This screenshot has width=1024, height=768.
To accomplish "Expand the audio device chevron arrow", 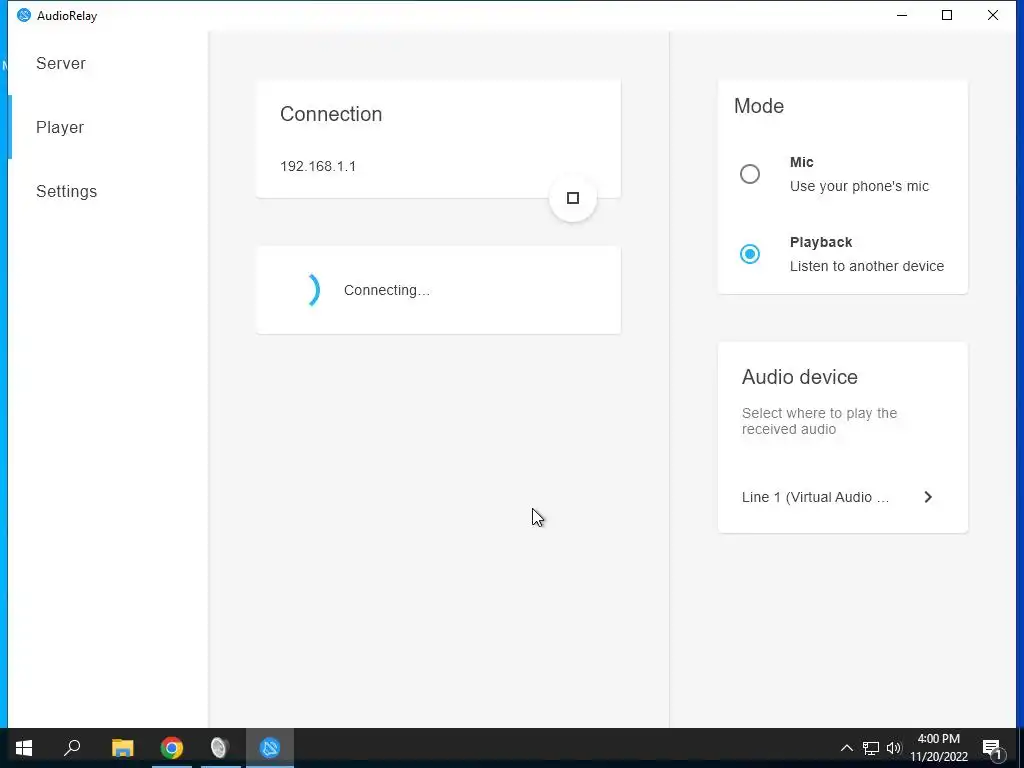I will [928, 497].
